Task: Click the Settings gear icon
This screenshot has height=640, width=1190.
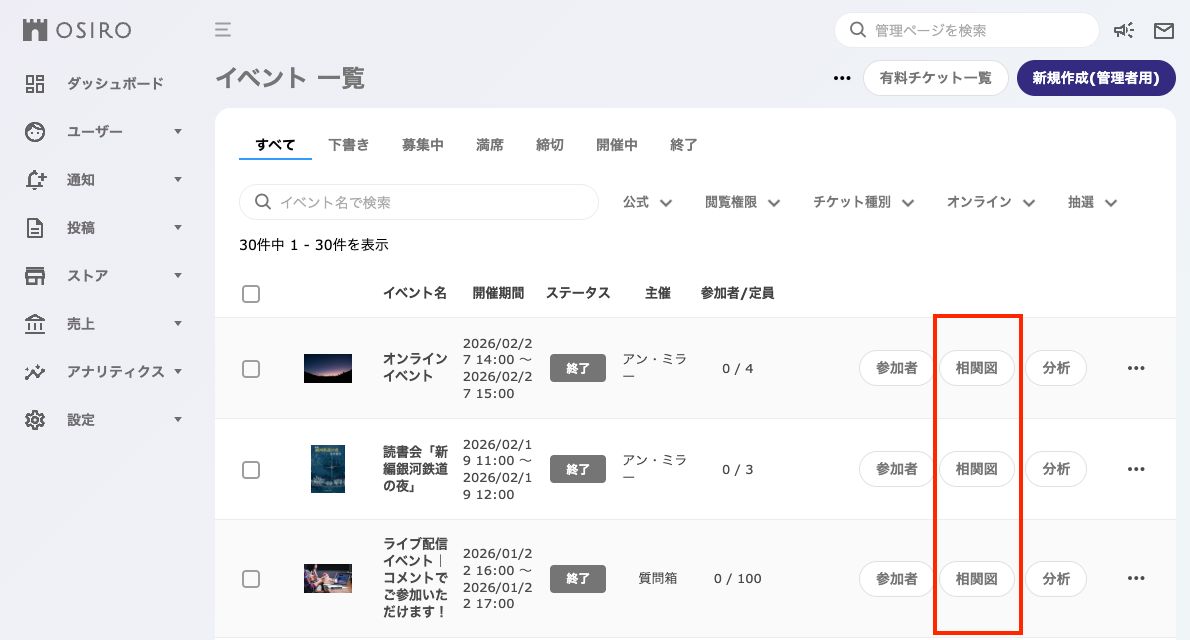Action: [35, 420]
